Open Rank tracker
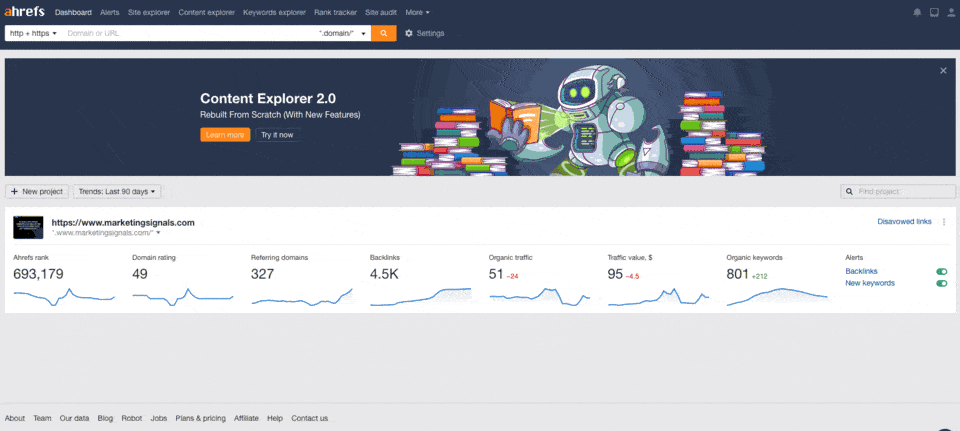Viewport: 960px width, 431px height. coord(336,12)
